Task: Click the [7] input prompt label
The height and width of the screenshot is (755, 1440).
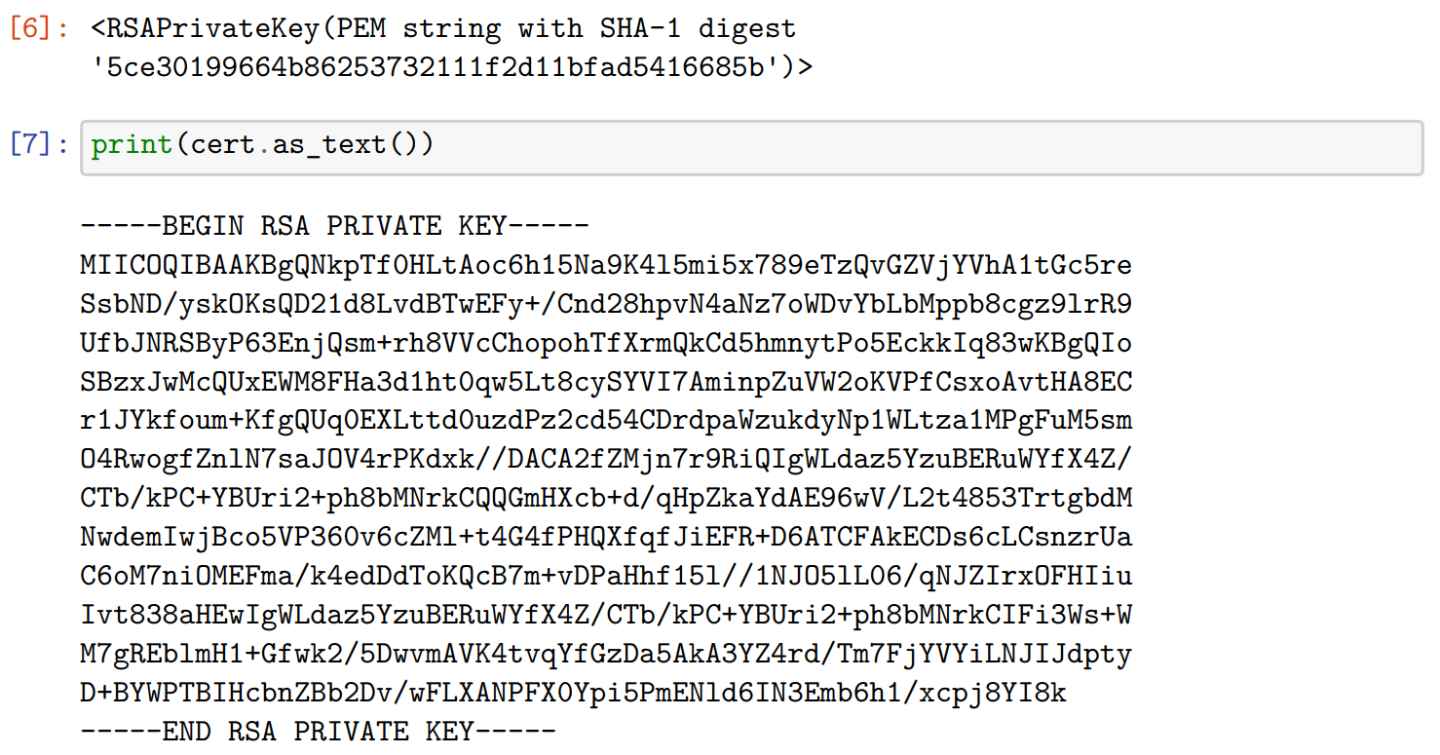Action: point(38,146)
